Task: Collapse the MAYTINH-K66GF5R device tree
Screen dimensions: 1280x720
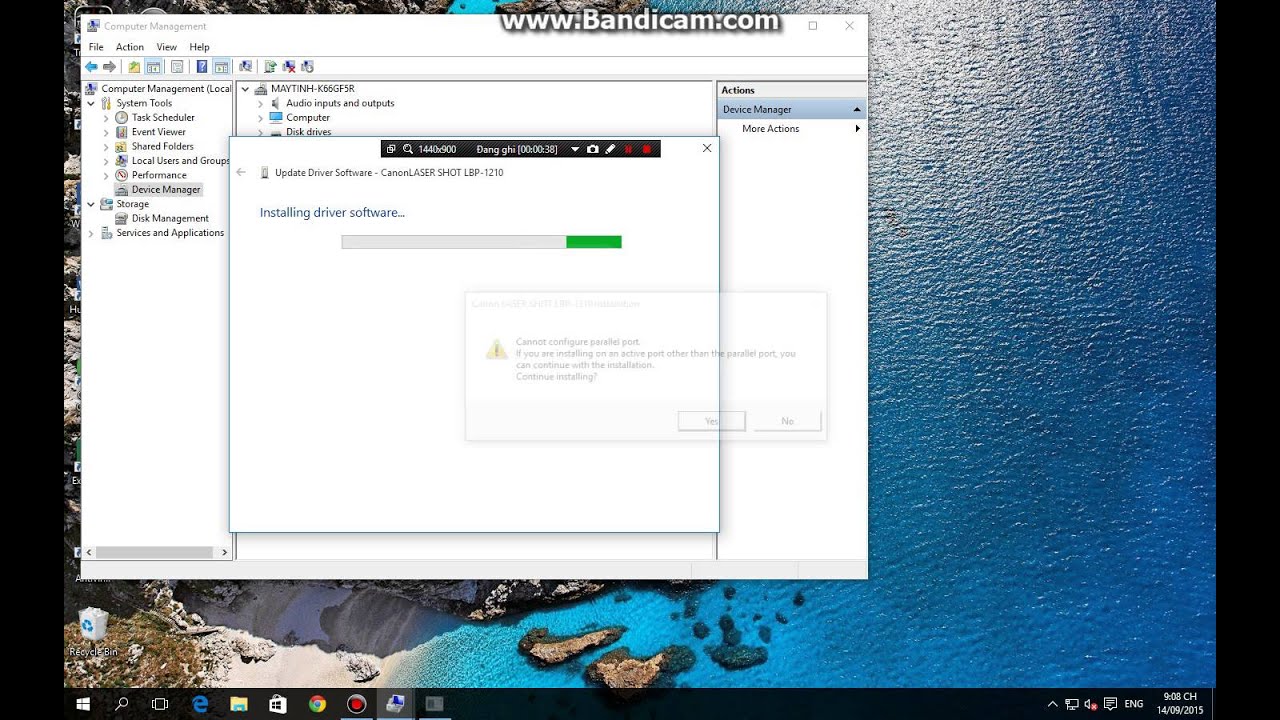Action: pyautogui.click(x=246, y=89)
